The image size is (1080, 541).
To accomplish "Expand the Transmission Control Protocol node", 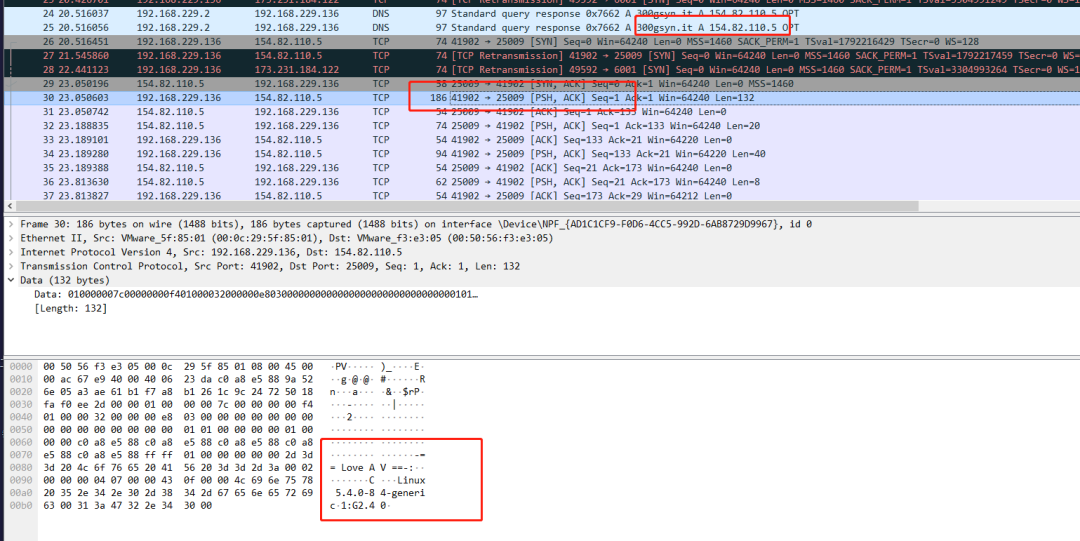I will (x=11, y=266).
